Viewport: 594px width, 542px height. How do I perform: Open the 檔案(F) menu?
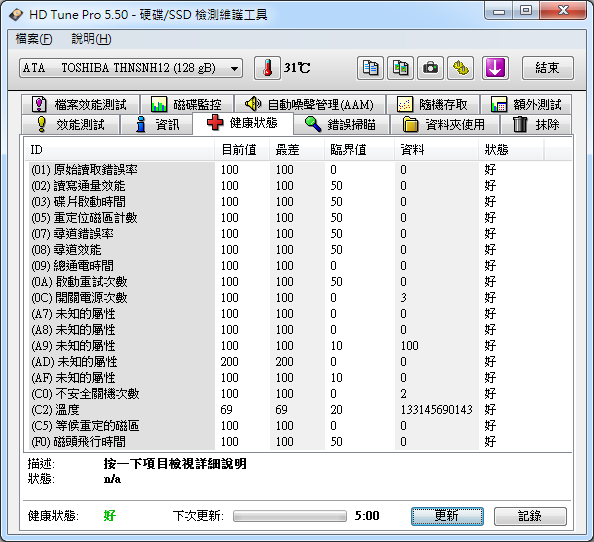[x=34, y=39]
